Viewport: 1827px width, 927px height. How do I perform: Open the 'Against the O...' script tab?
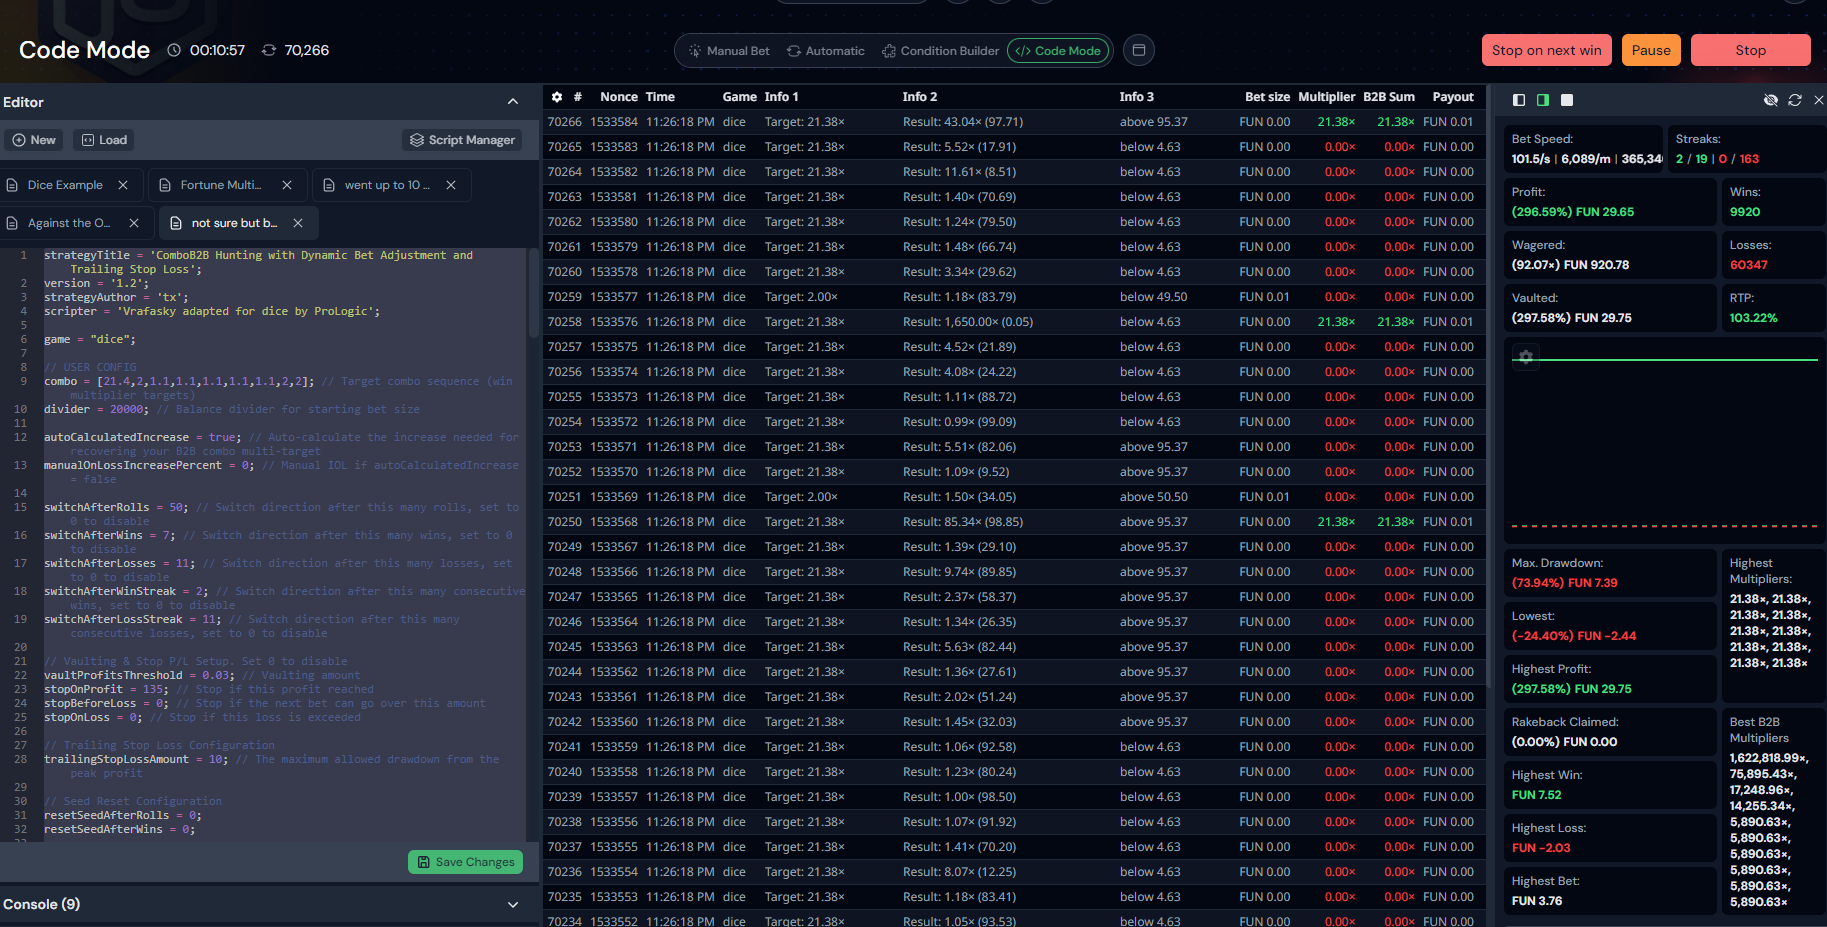pyautogui.click(x=68, y=223)
